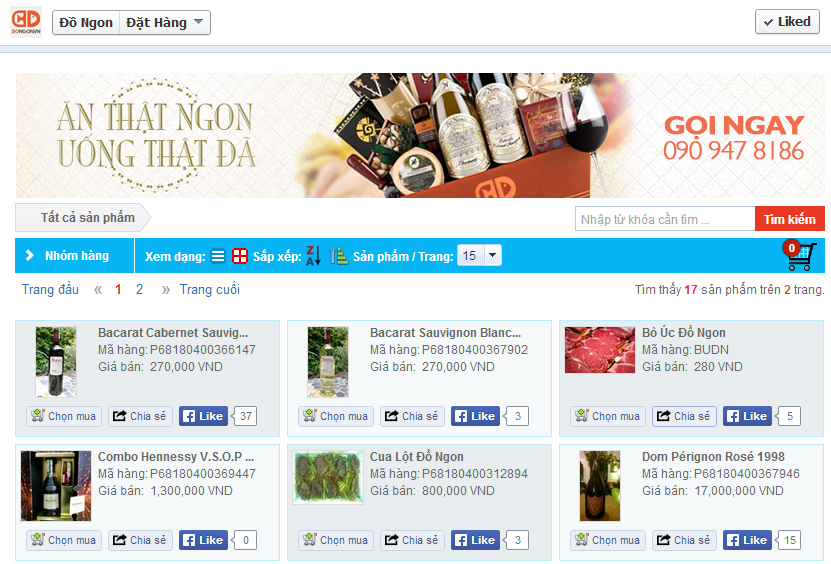Facebook Like Cua Lột product
The width and height of the screenshot is (831, 564).
coord(475,540)
